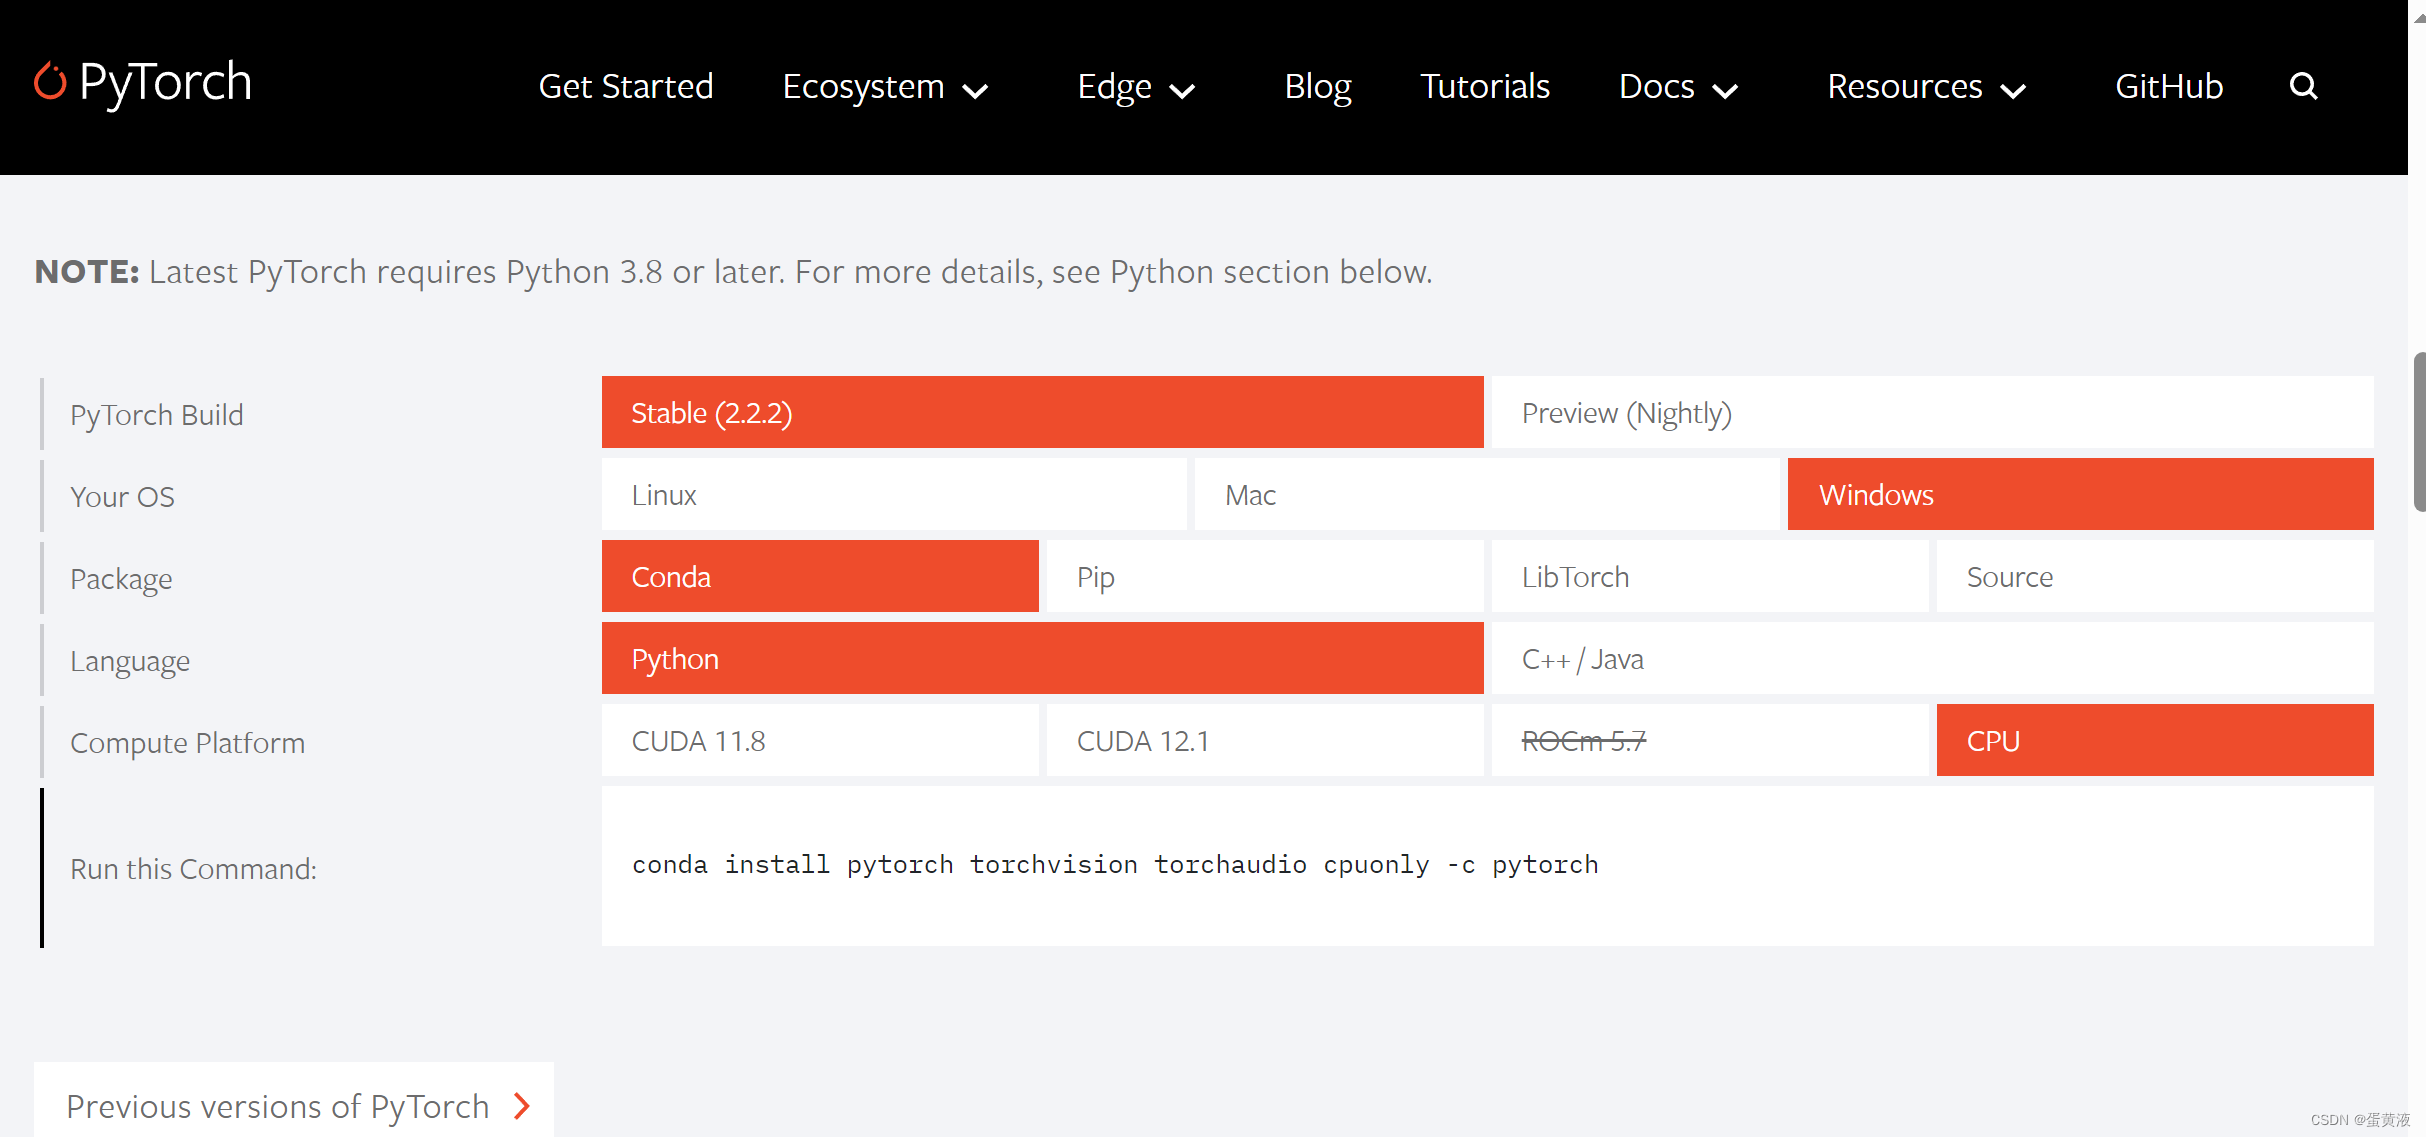Click the PyTorch flame logo icon

click(50, 82)
